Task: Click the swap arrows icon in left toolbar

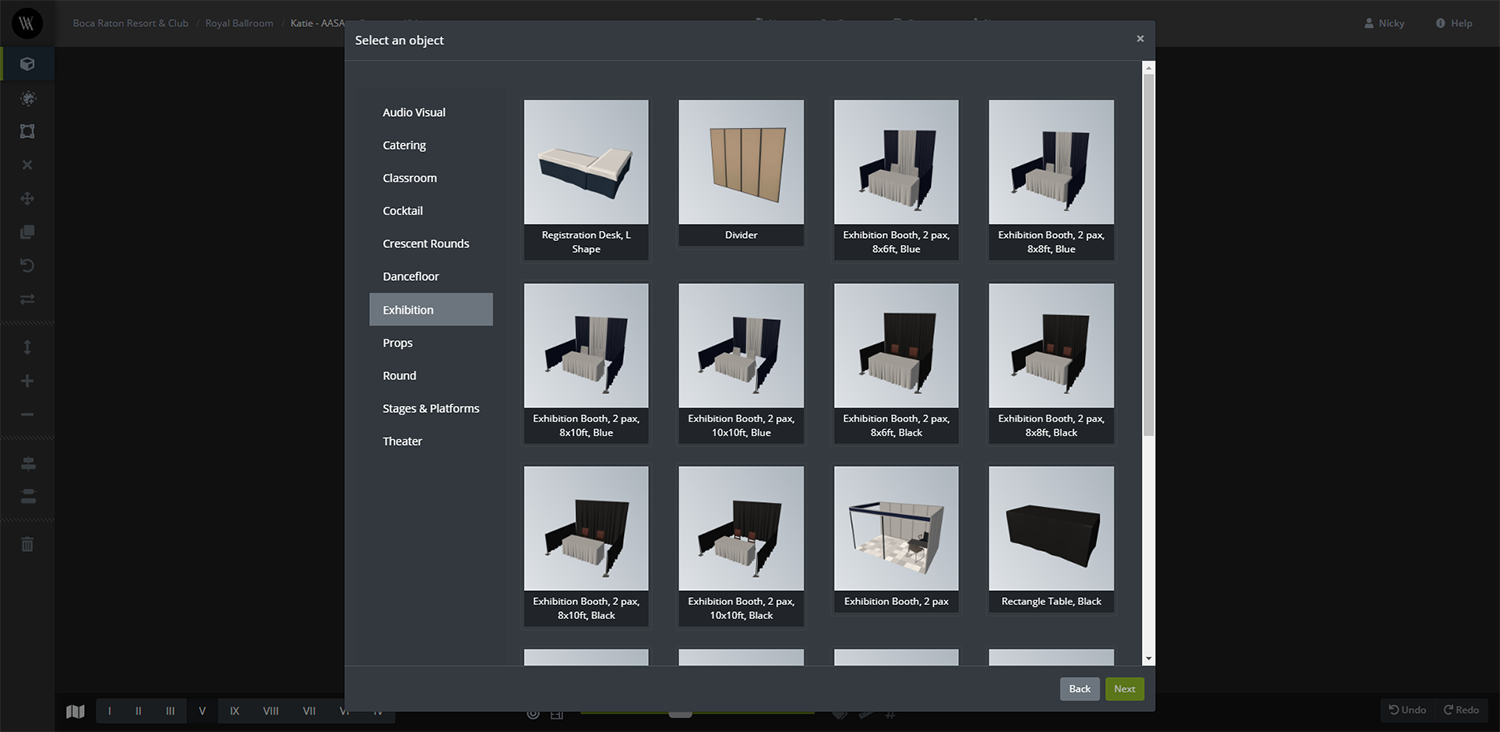Action: tap(27, 299)
